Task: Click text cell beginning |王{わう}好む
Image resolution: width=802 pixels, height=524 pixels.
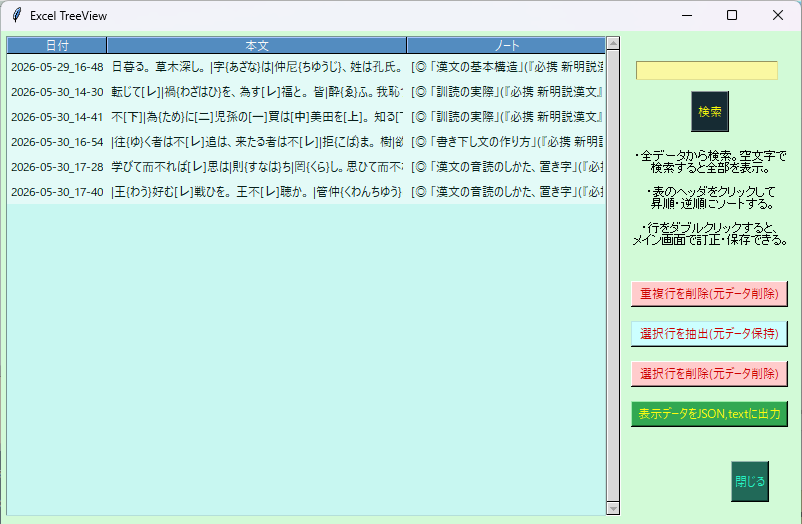Action: point(257,192)
